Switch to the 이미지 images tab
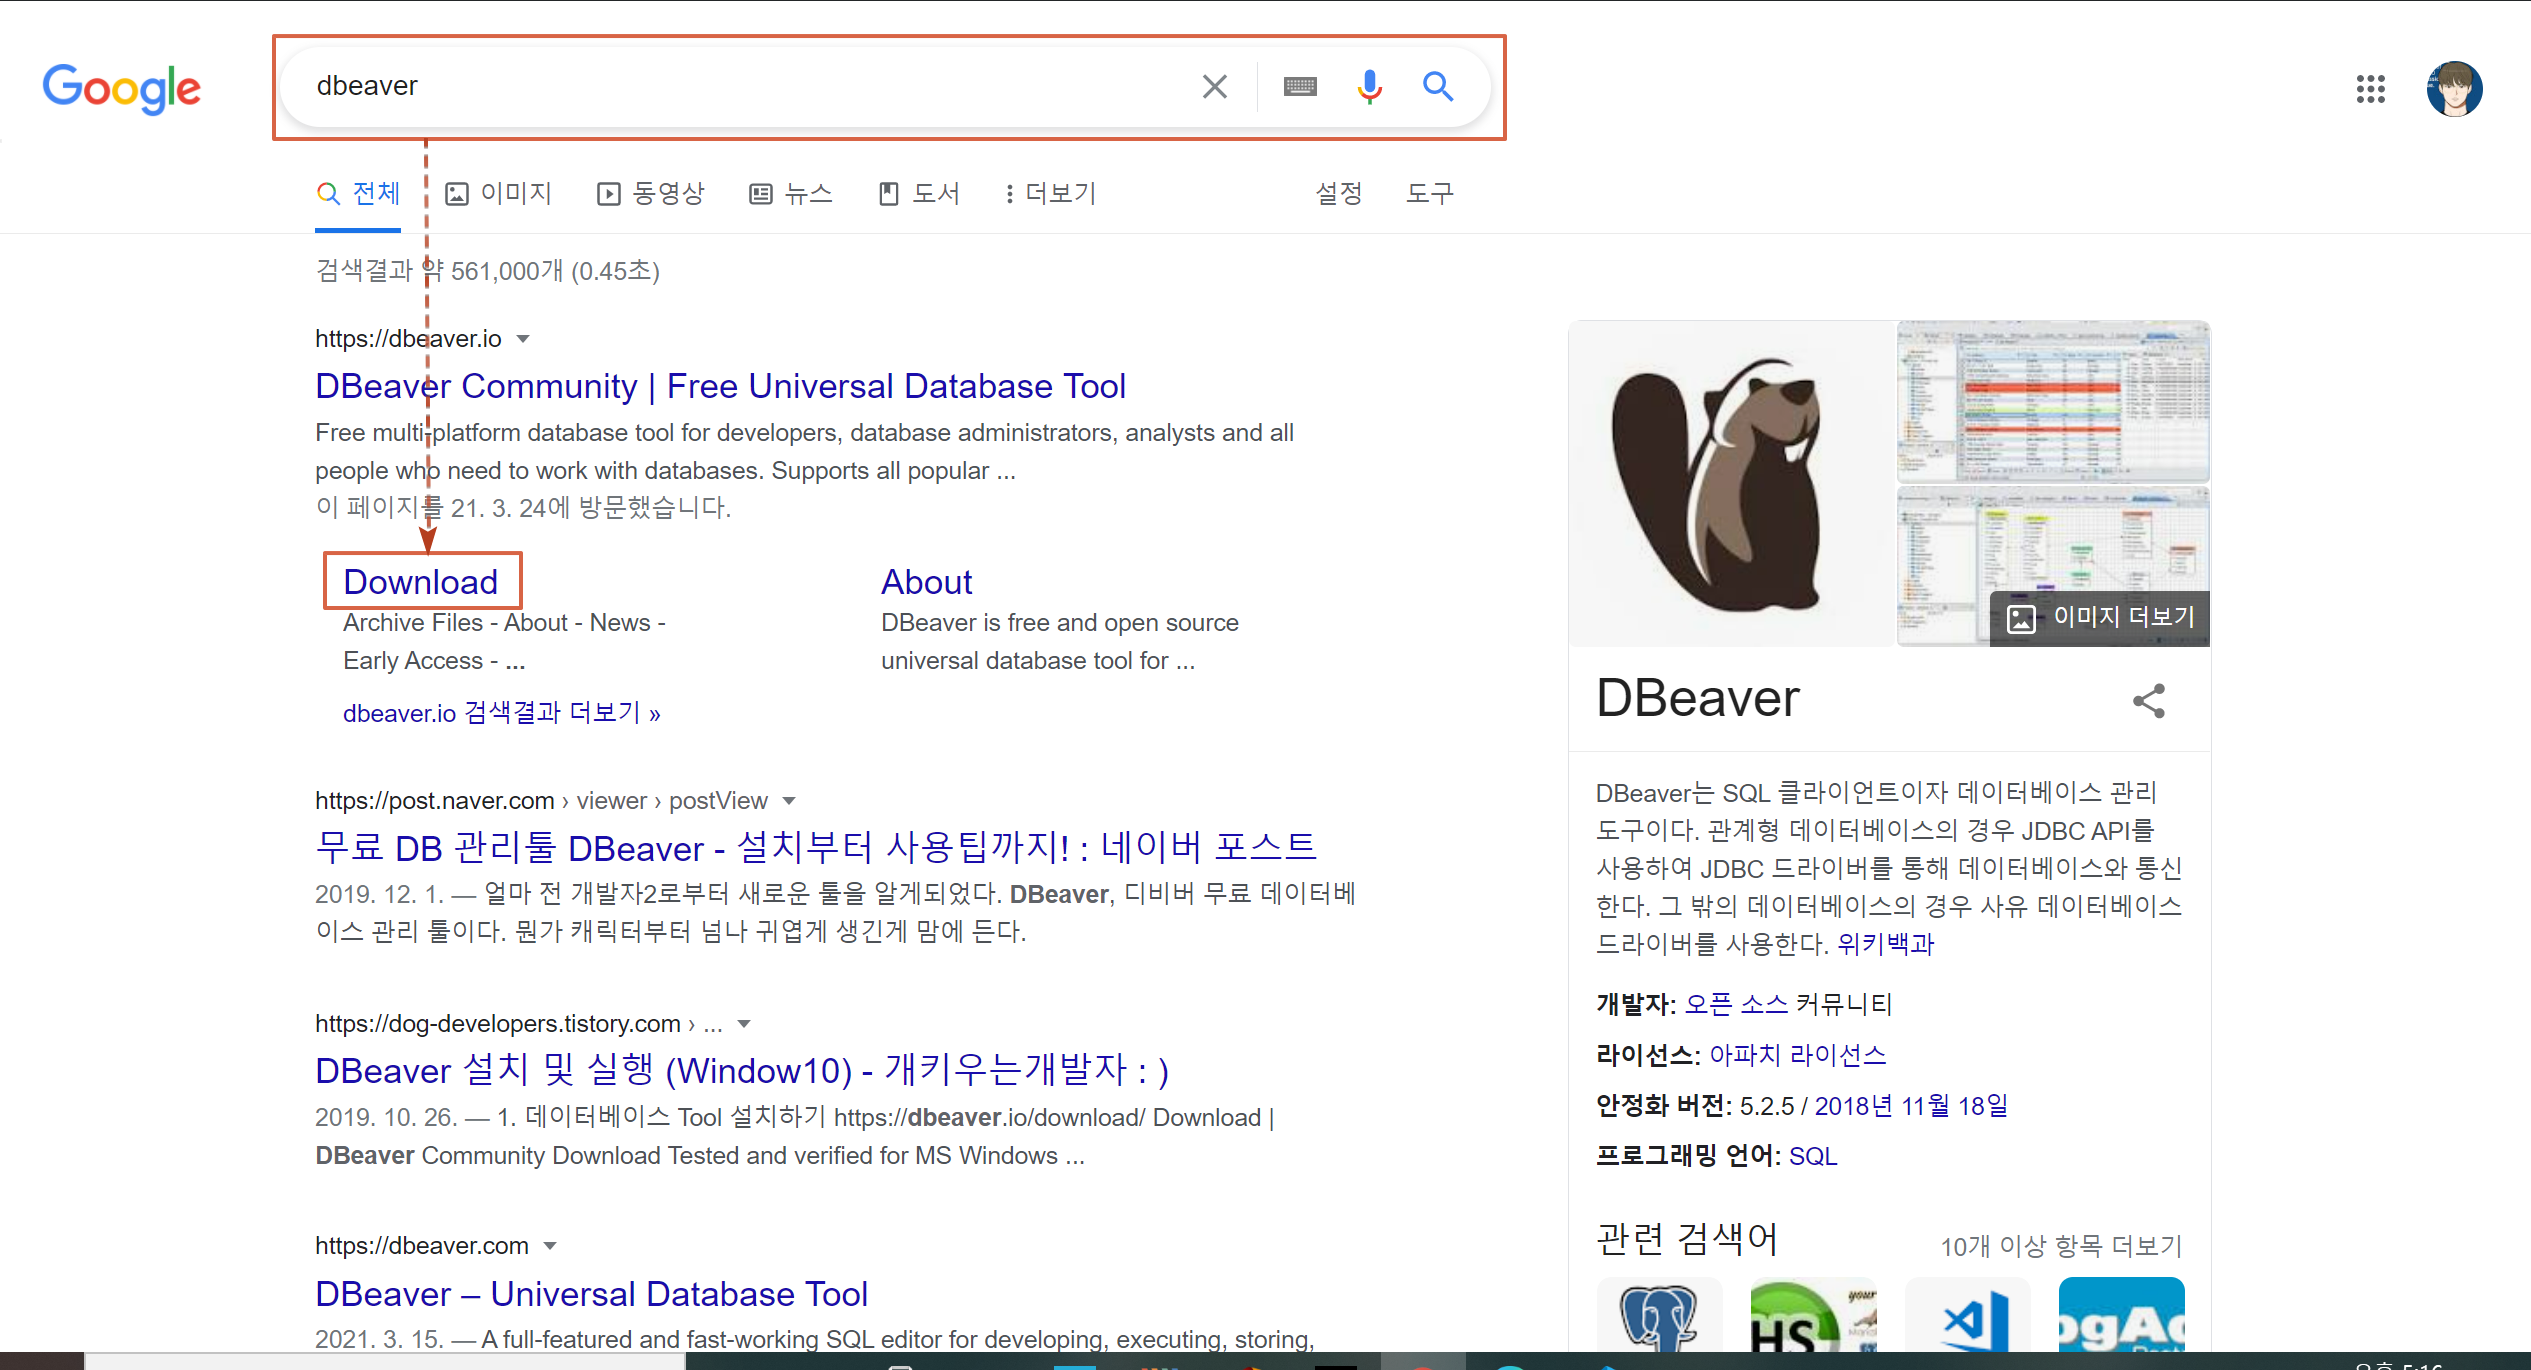The height and width of the screenshot is (1370, 2531). pos(499,193)
